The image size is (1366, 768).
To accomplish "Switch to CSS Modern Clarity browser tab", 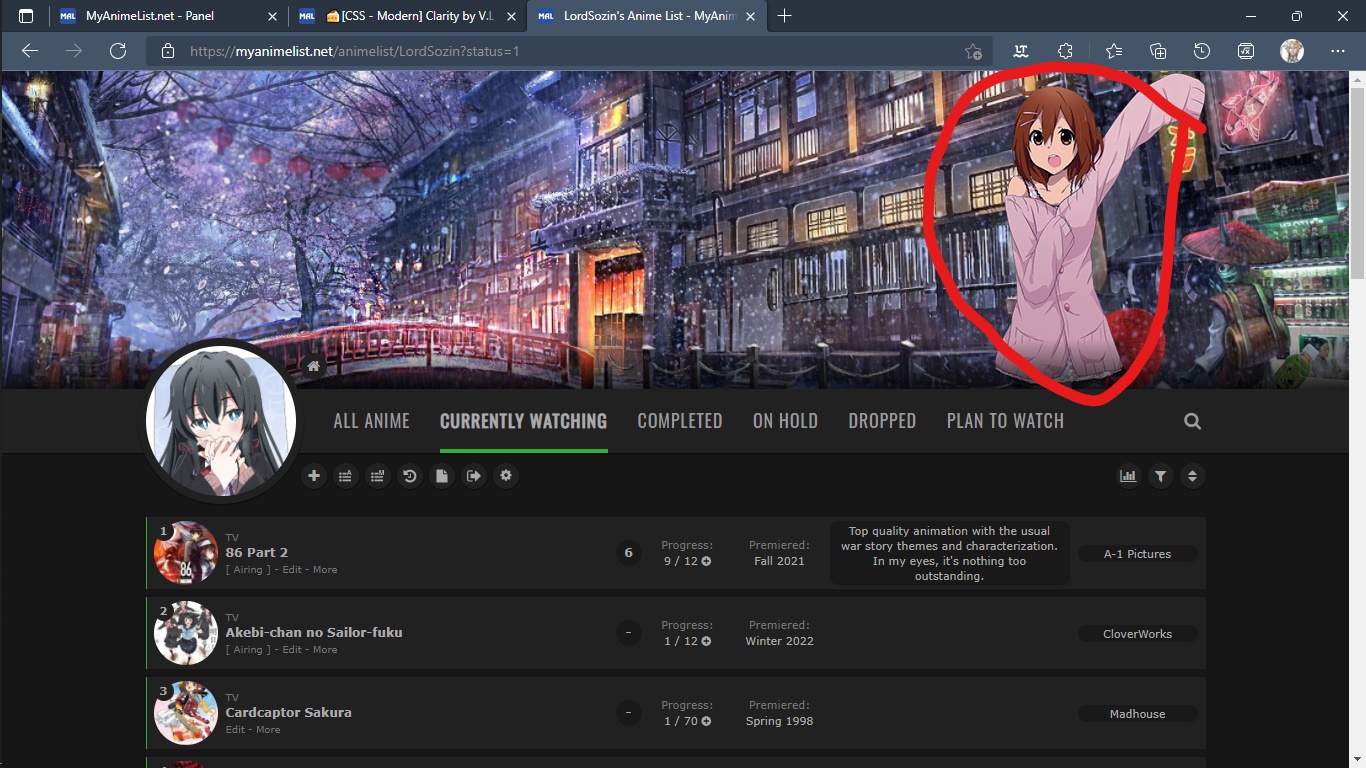I will [408, 16].
